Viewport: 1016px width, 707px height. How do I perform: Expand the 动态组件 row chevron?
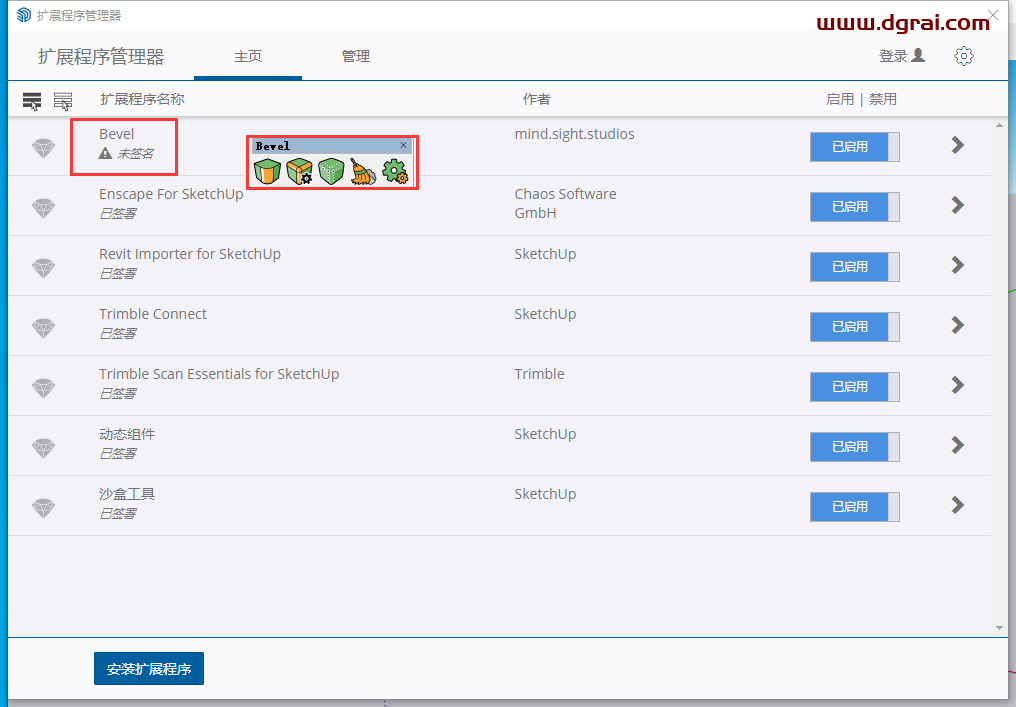tap(958, 445)
